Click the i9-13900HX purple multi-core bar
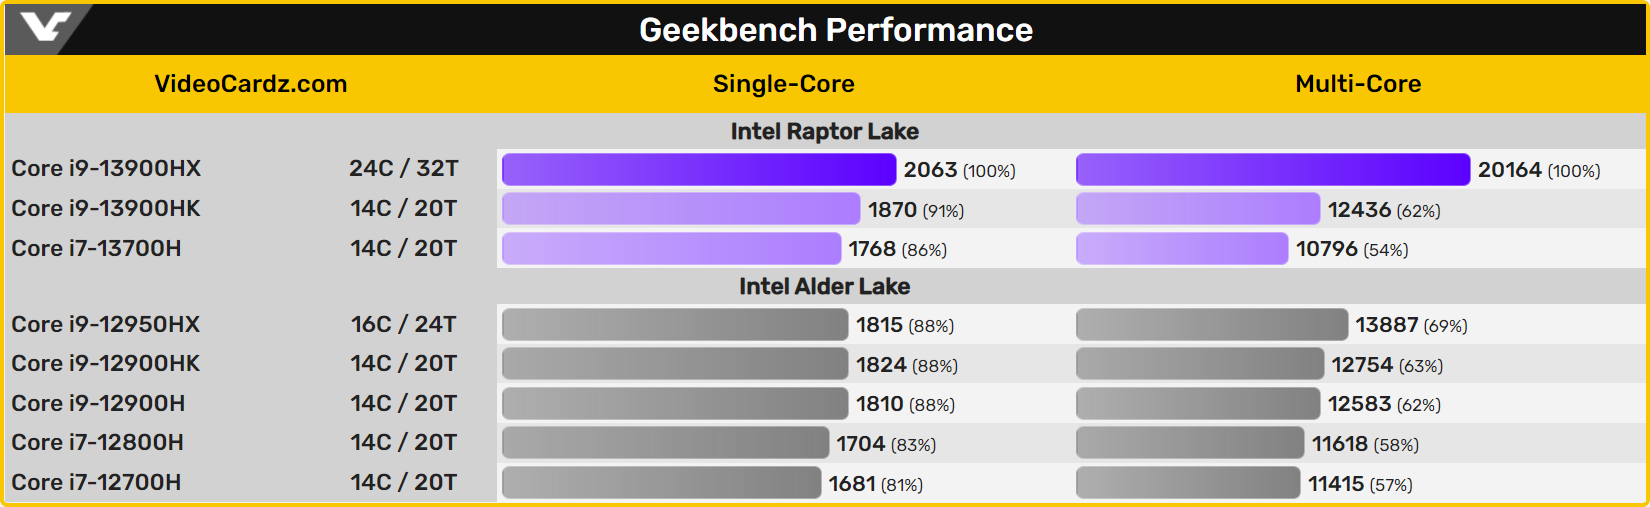The width and height of the screenshot is (1650, 507). (1272, 169)
